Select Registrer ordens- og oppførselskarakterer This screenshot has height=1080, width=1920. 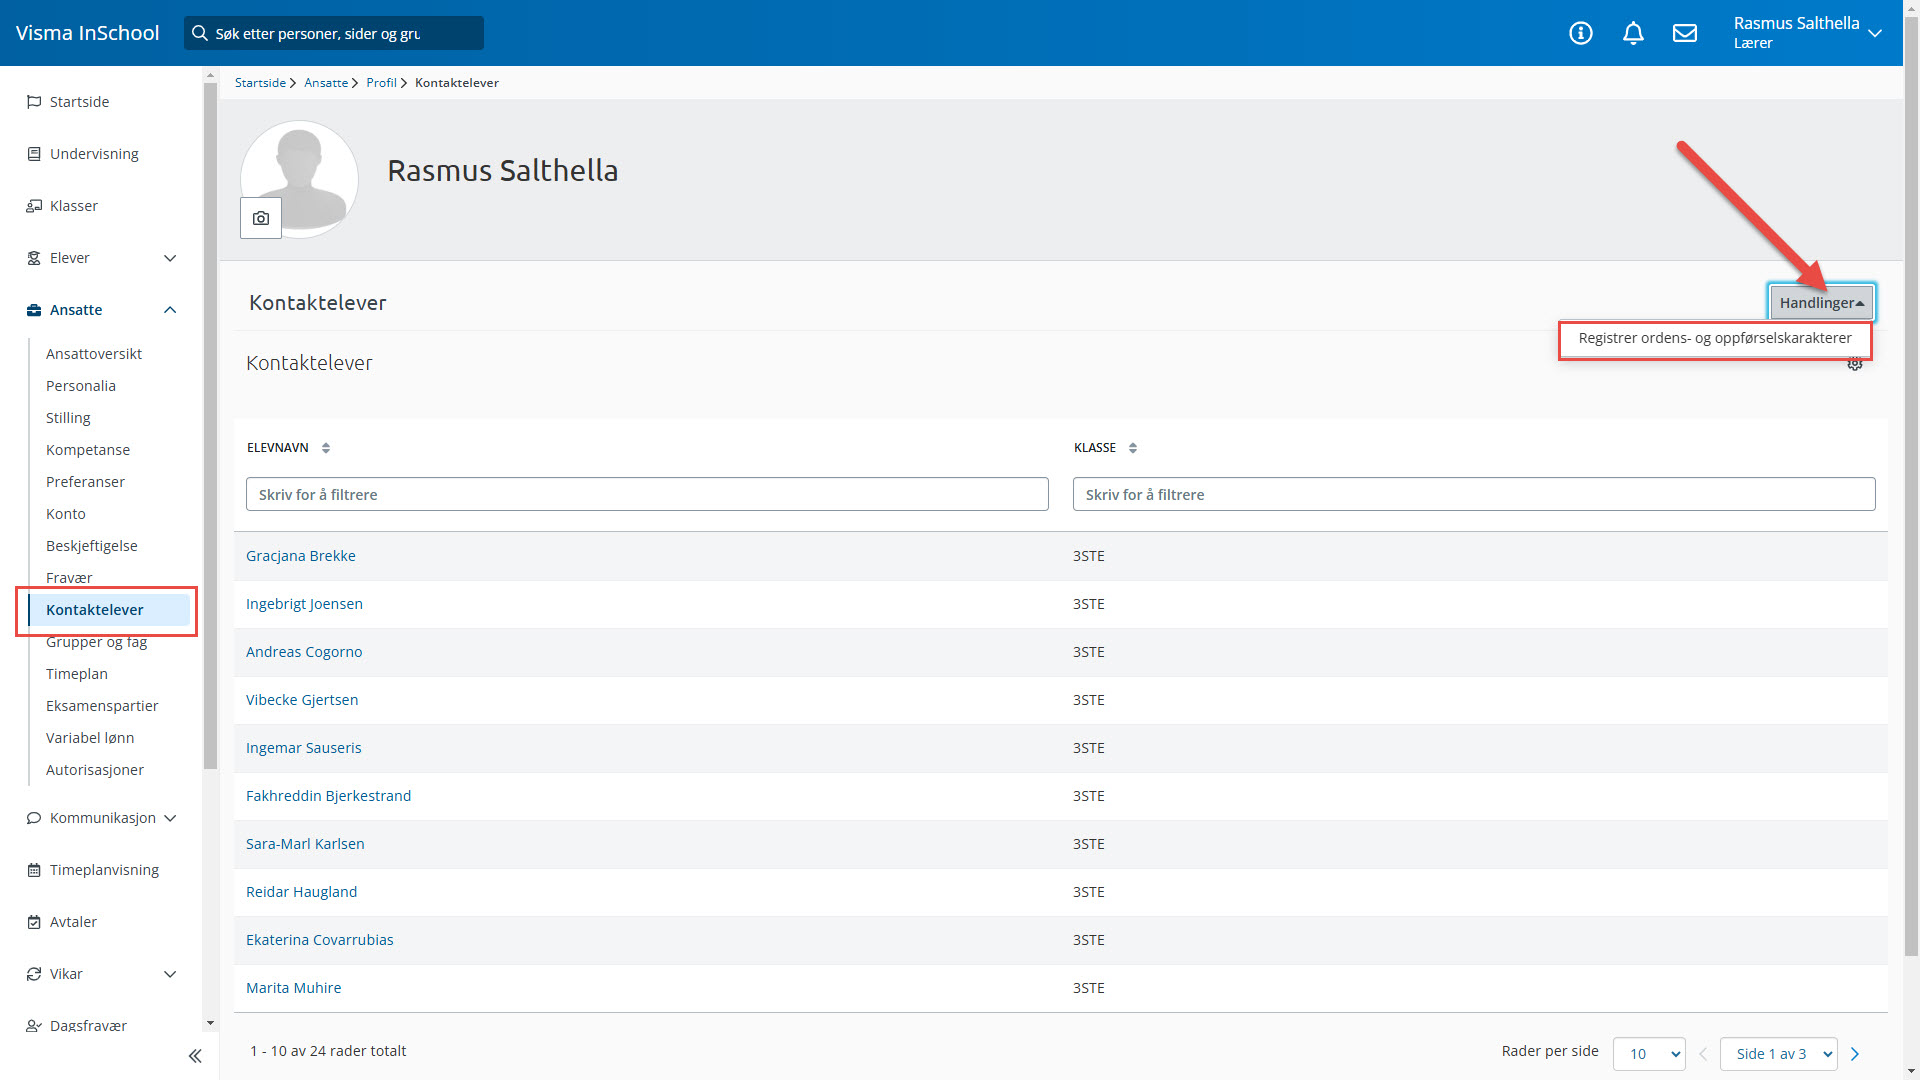(x=1714, y=338)
